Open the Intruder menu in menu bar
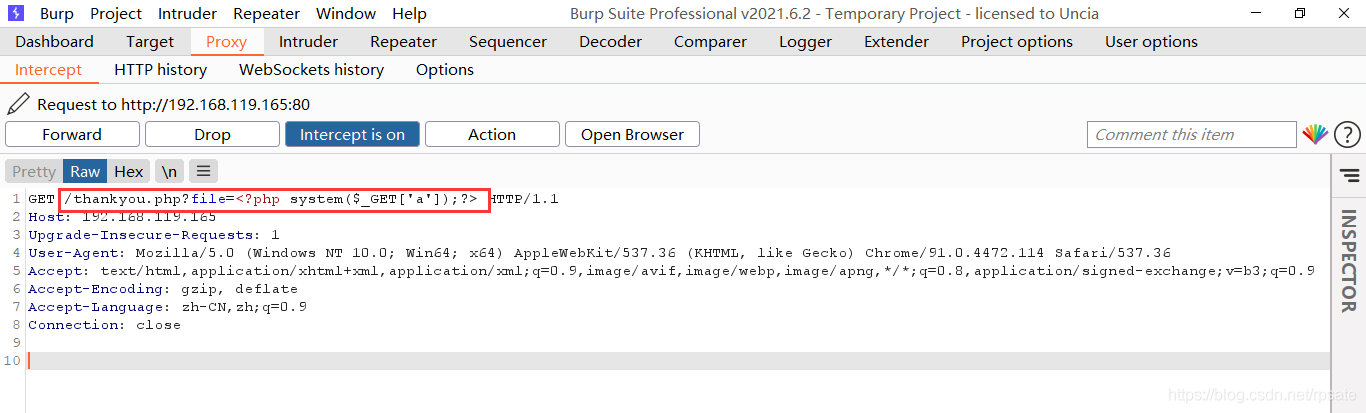This screenshot has height=413, width=1366. point(188,13)
